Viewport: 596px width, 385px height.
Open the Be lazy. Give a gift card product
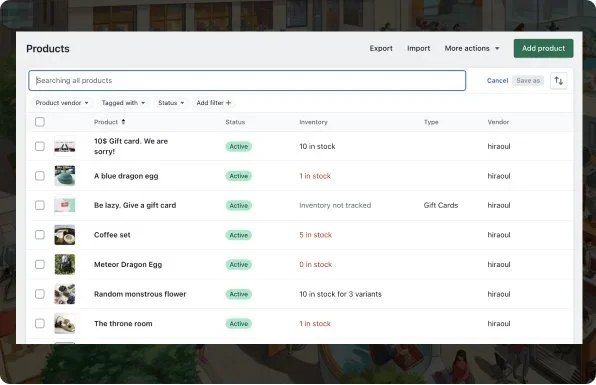pyautogui.click(x=135, y=205)
